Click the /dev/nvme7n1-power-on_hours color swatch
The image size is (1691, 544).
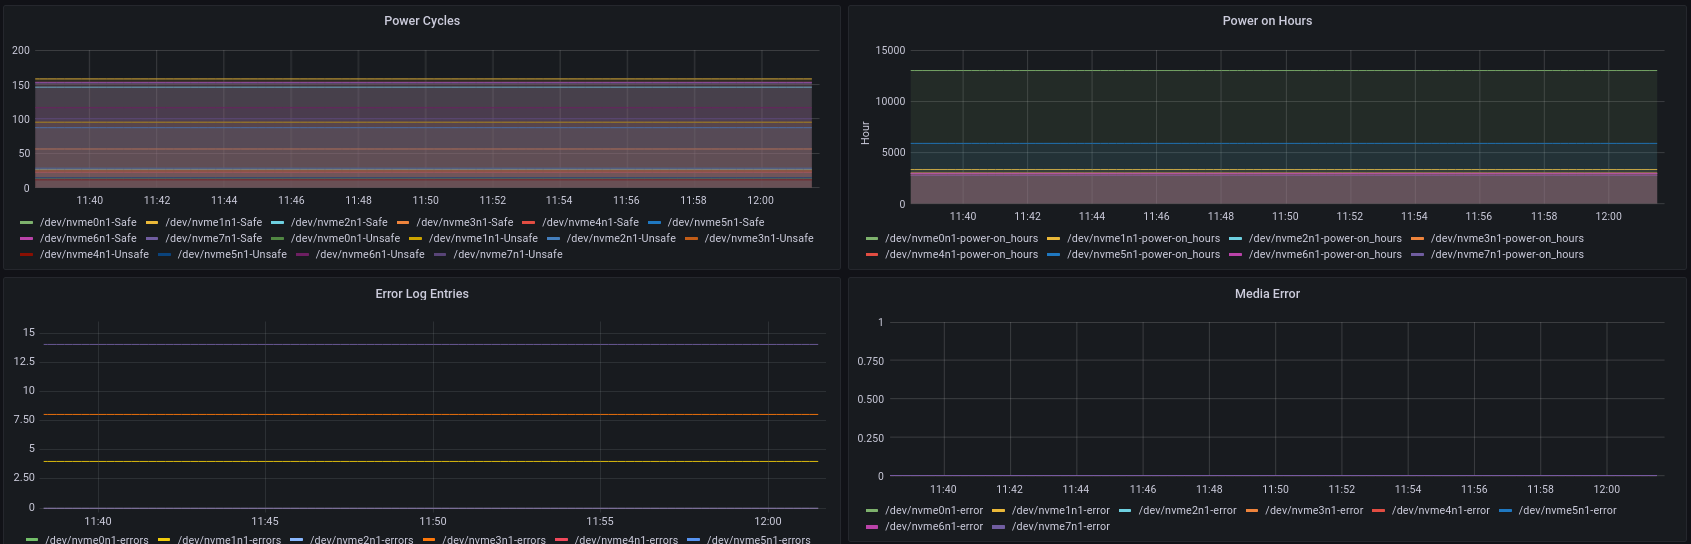[x=1417, y=254]
